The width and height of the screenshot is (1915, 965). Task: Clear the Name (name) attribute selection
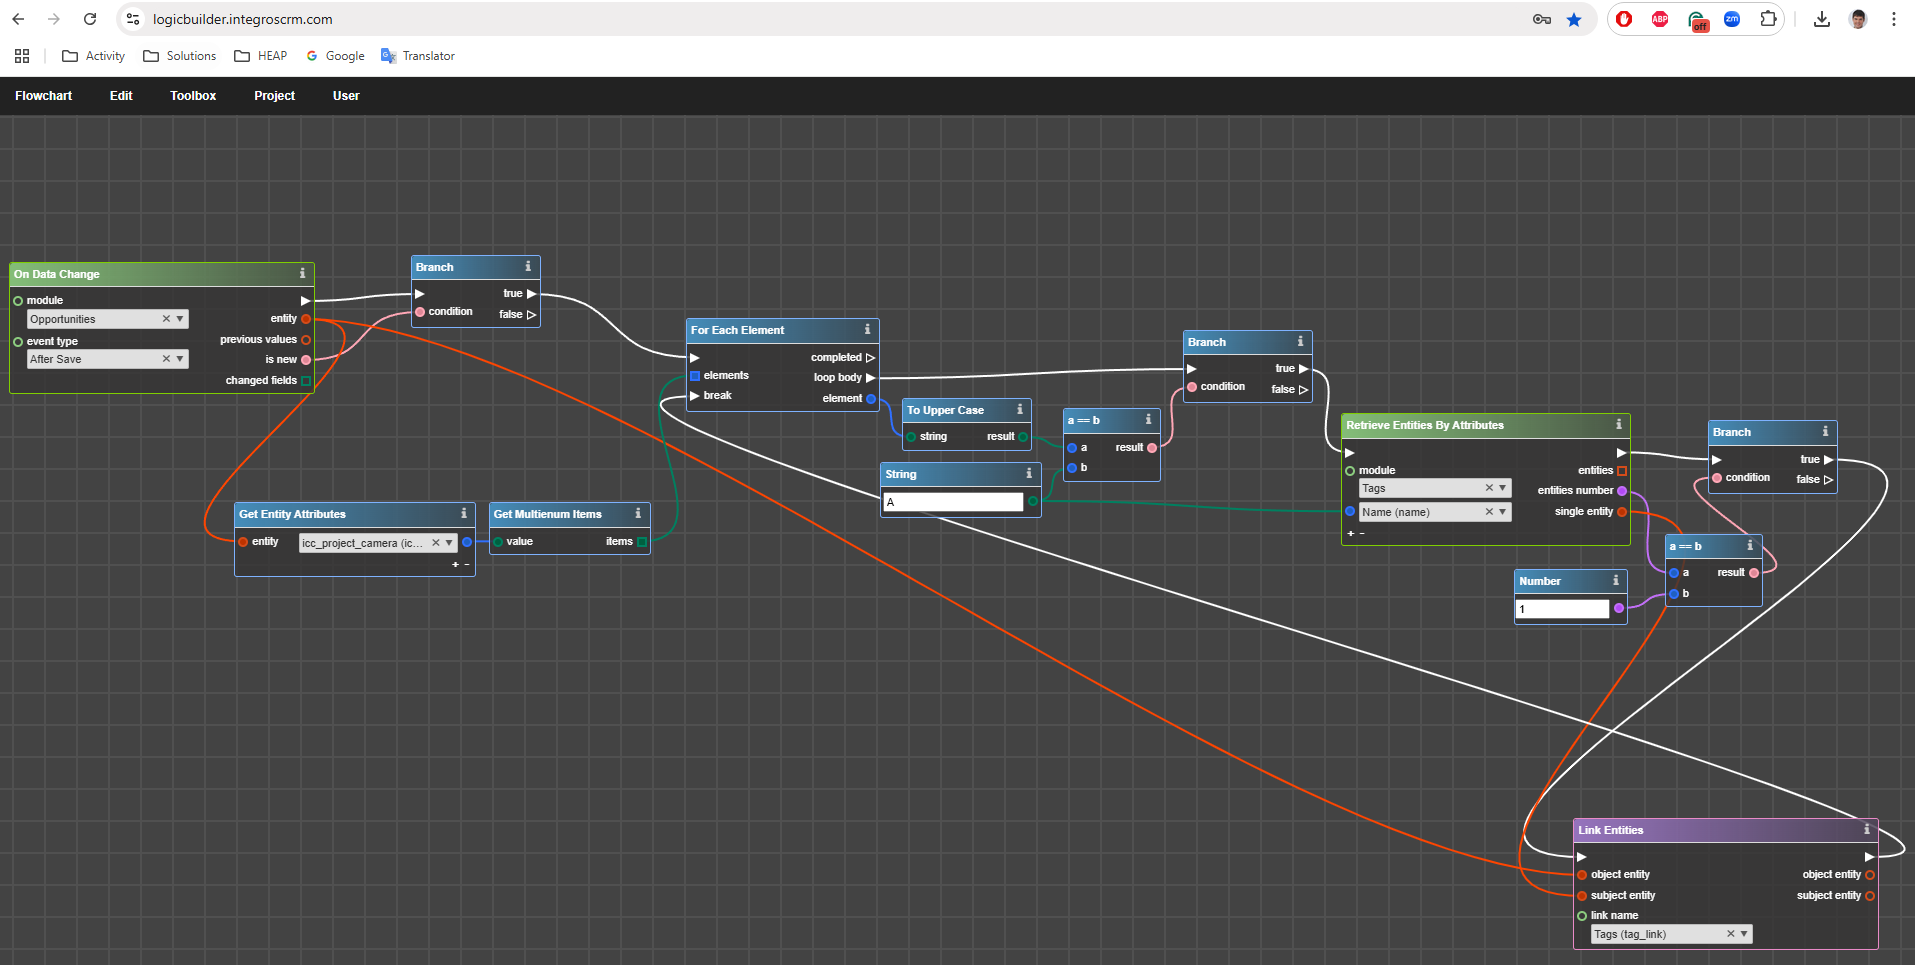tap(1489, 512)
